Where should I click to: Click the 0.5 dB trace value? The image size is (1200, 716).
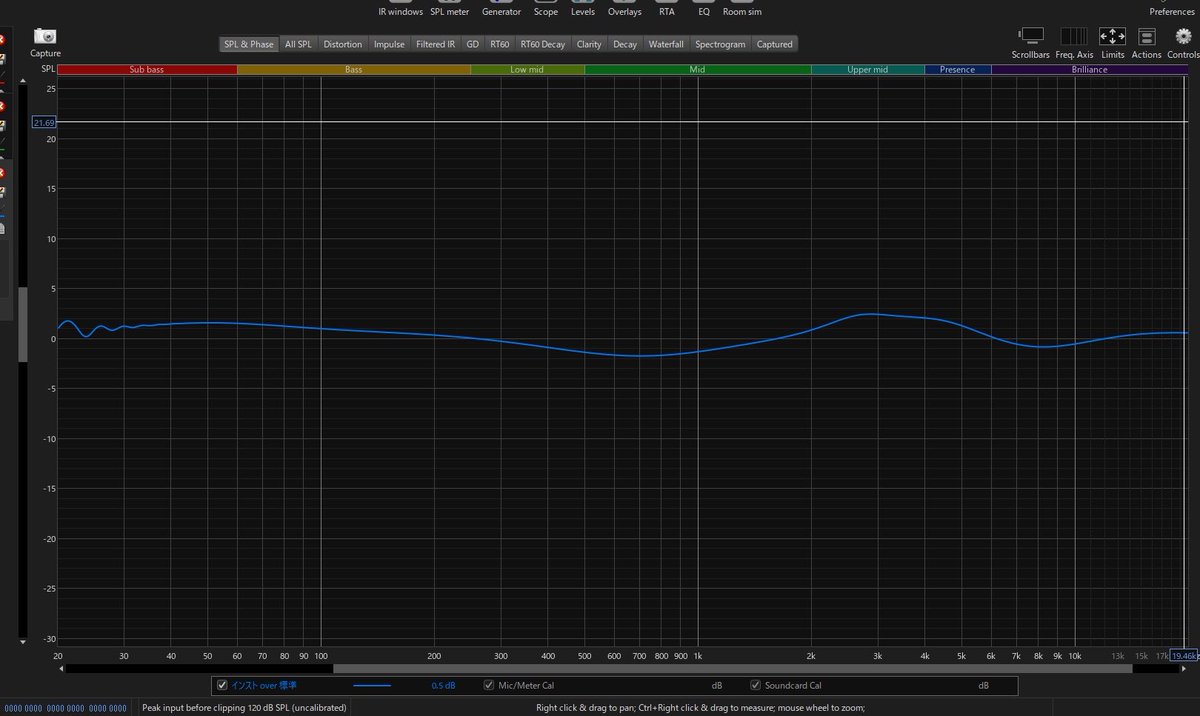click(x=444, y=686)
